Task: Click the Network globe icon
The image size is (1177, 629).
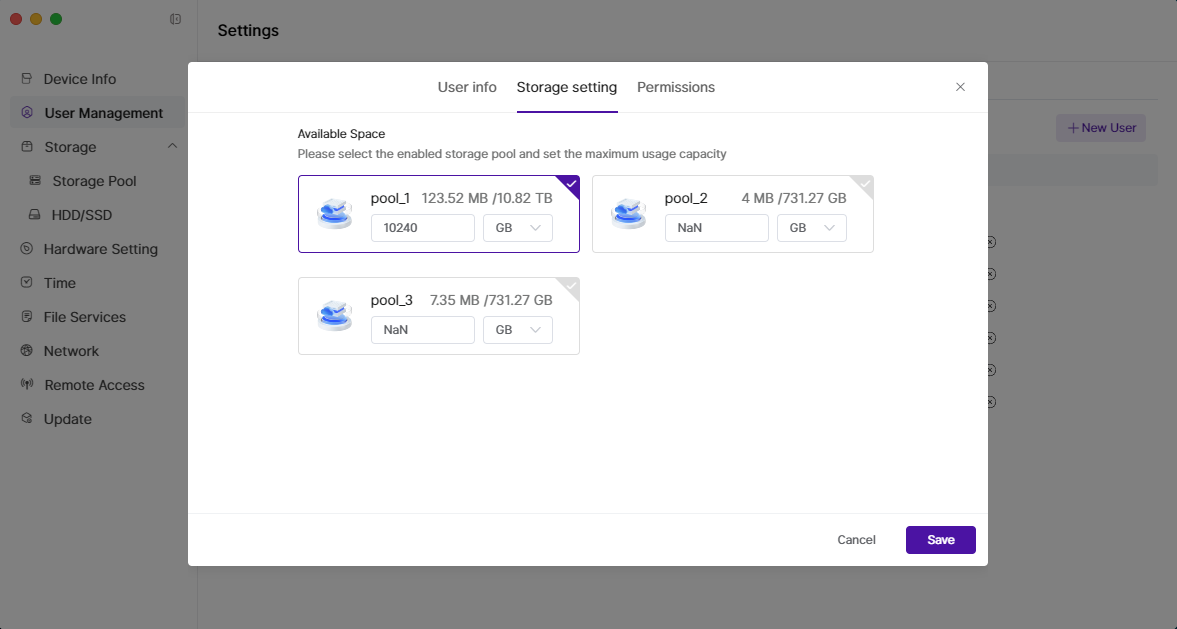Action: point(27,351)
